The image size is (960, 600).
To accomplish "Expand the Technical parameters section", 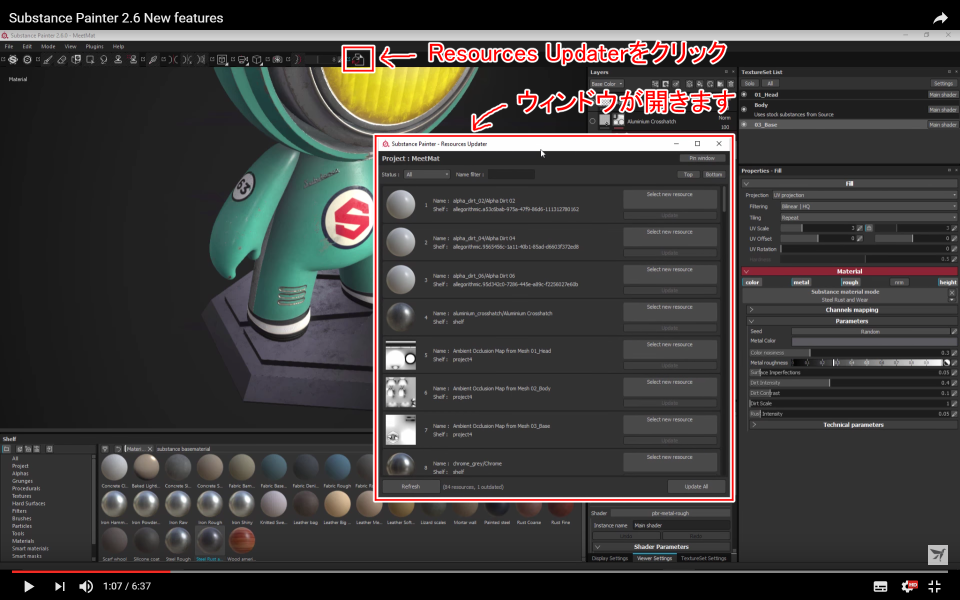I will coord(853,424).
